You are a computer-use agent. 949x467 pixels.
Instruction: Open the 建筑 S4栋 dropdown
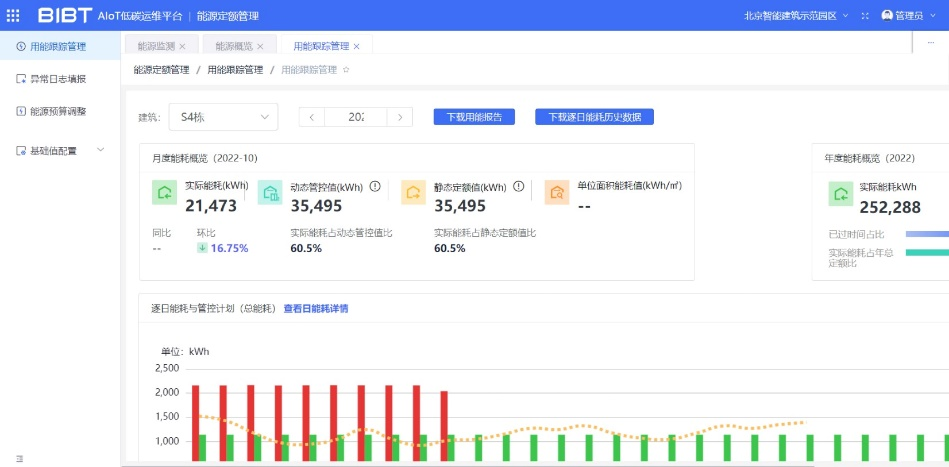tap(223, 117)
